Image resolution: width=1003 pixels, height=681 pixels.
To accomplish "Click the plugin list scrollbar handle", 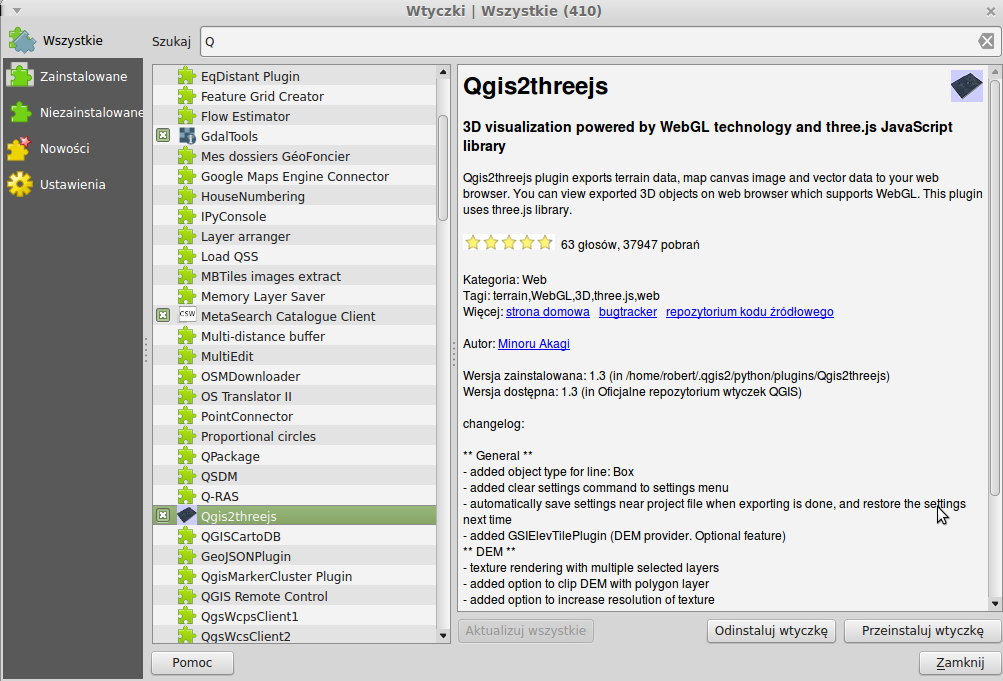I will pos(443,168).
